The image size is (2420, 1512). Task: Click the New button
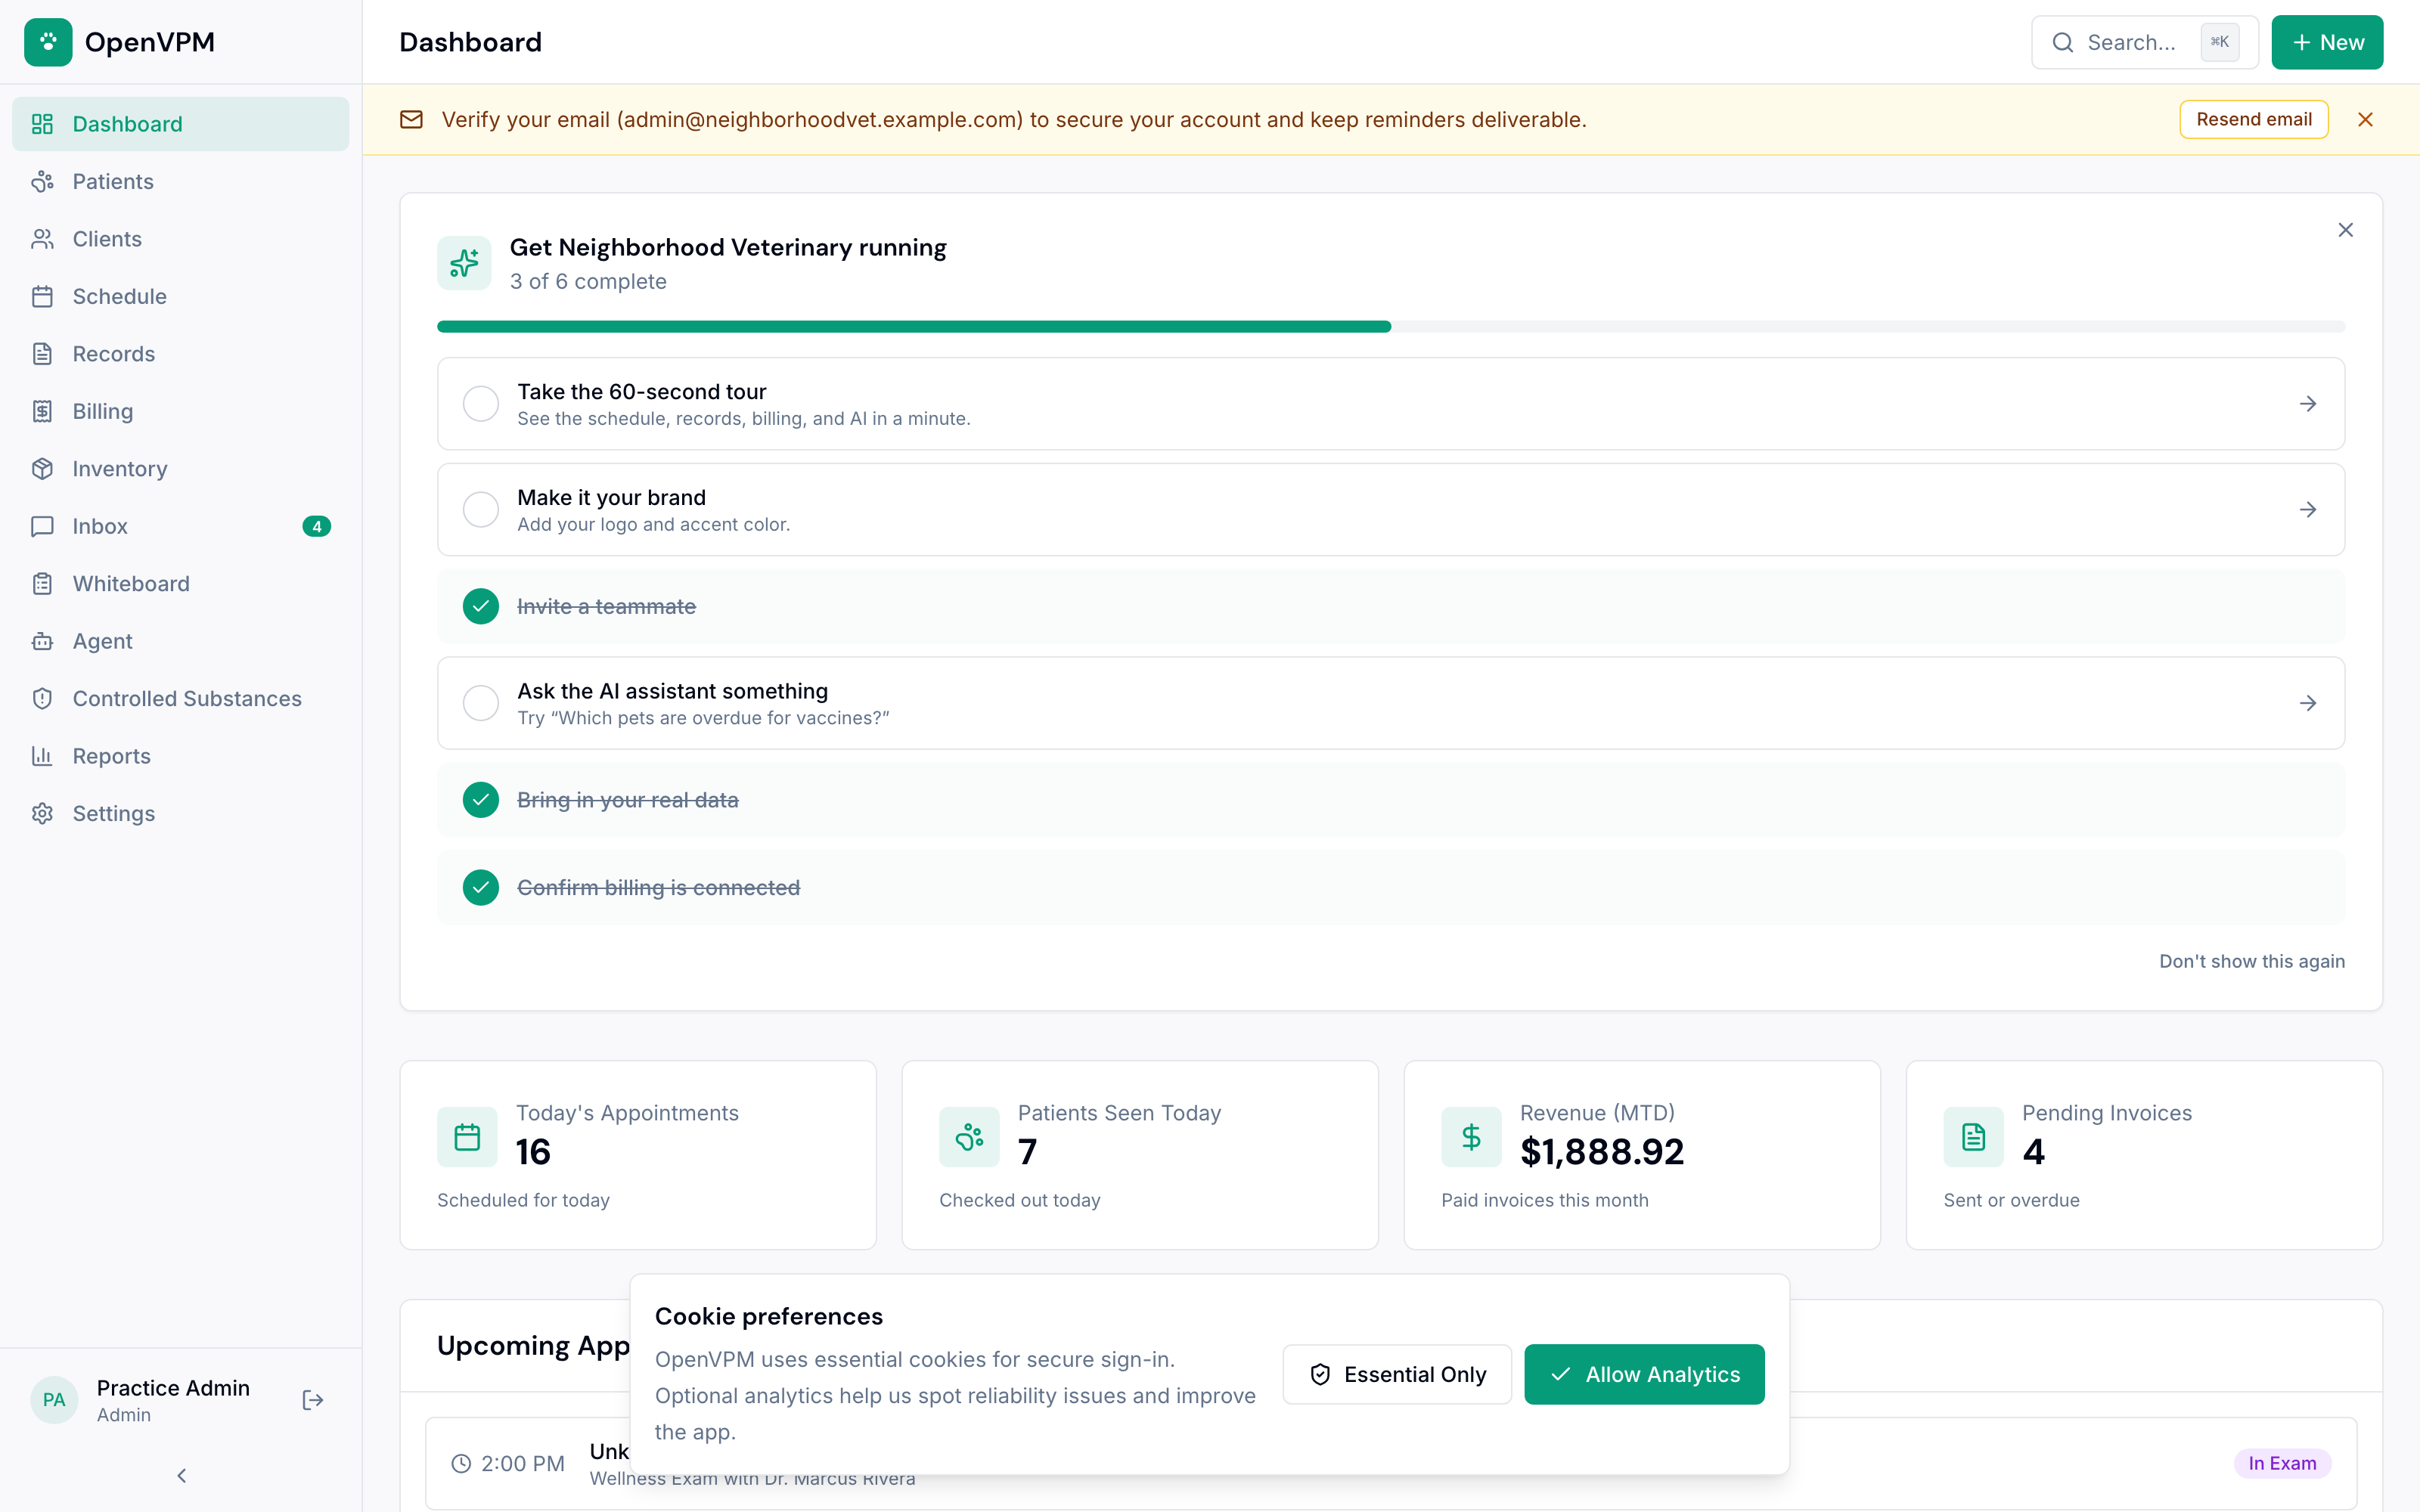click(x=2327, y=42)
